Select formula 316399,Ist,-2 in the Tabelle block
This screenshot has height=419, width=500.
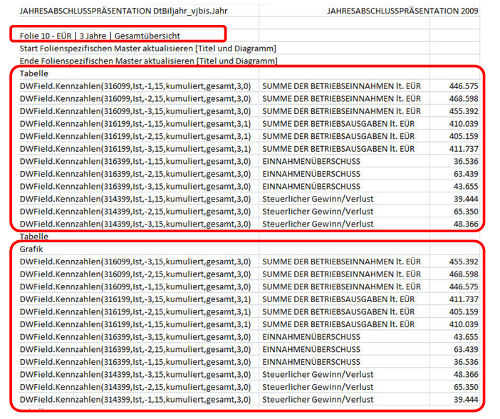coord(135,174)
